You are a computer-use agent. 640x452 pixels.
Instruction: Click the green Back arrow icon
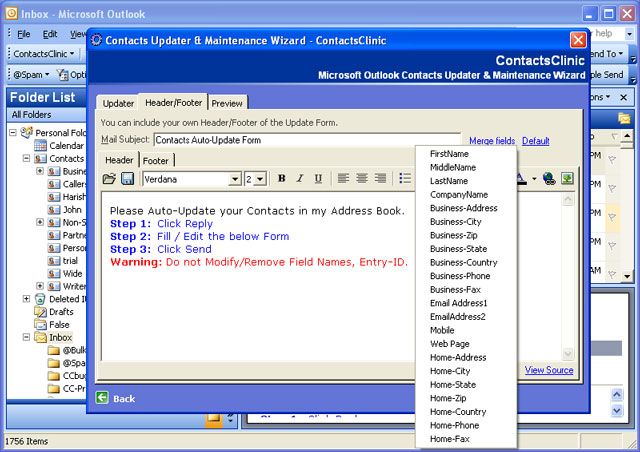point(102,398)
